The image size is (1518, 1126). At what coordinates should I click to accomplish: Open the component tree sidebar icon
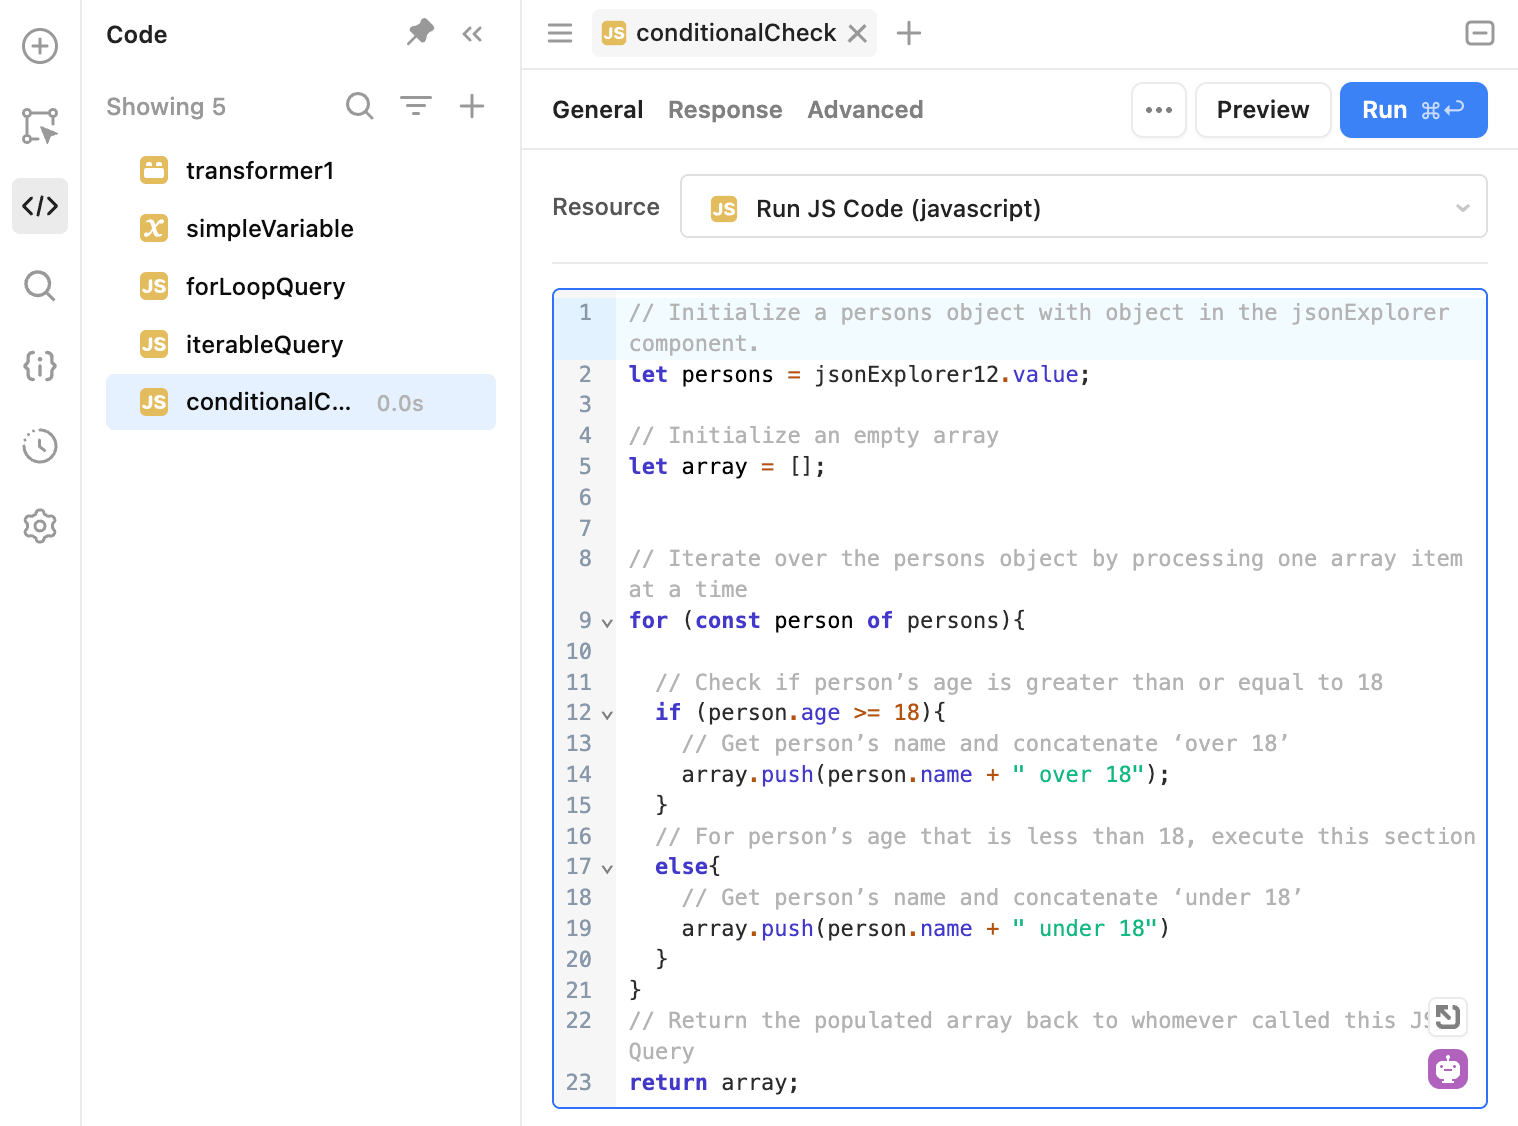coord(40,126)
